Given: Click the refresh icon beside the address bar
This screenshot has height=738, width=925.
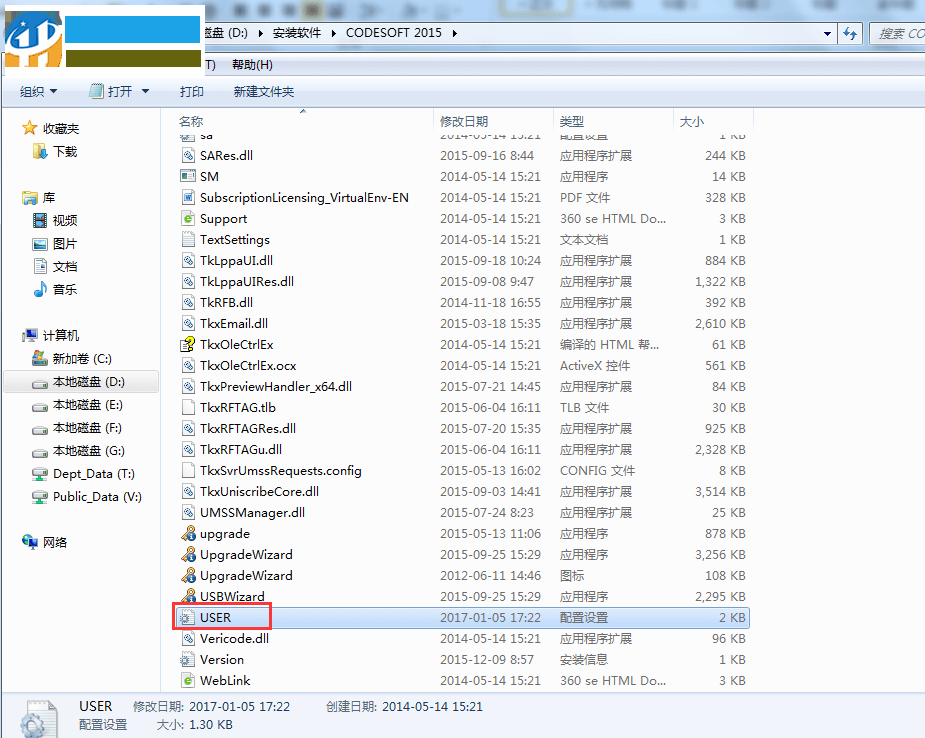Looking at the screenshot, I should (x=849, y=33).
